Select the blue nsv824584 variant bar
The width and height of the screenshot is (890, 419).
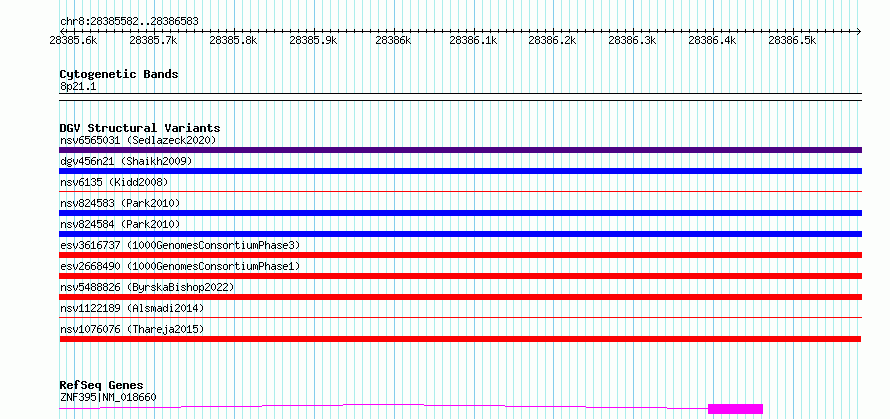click(x=460, y=234)
